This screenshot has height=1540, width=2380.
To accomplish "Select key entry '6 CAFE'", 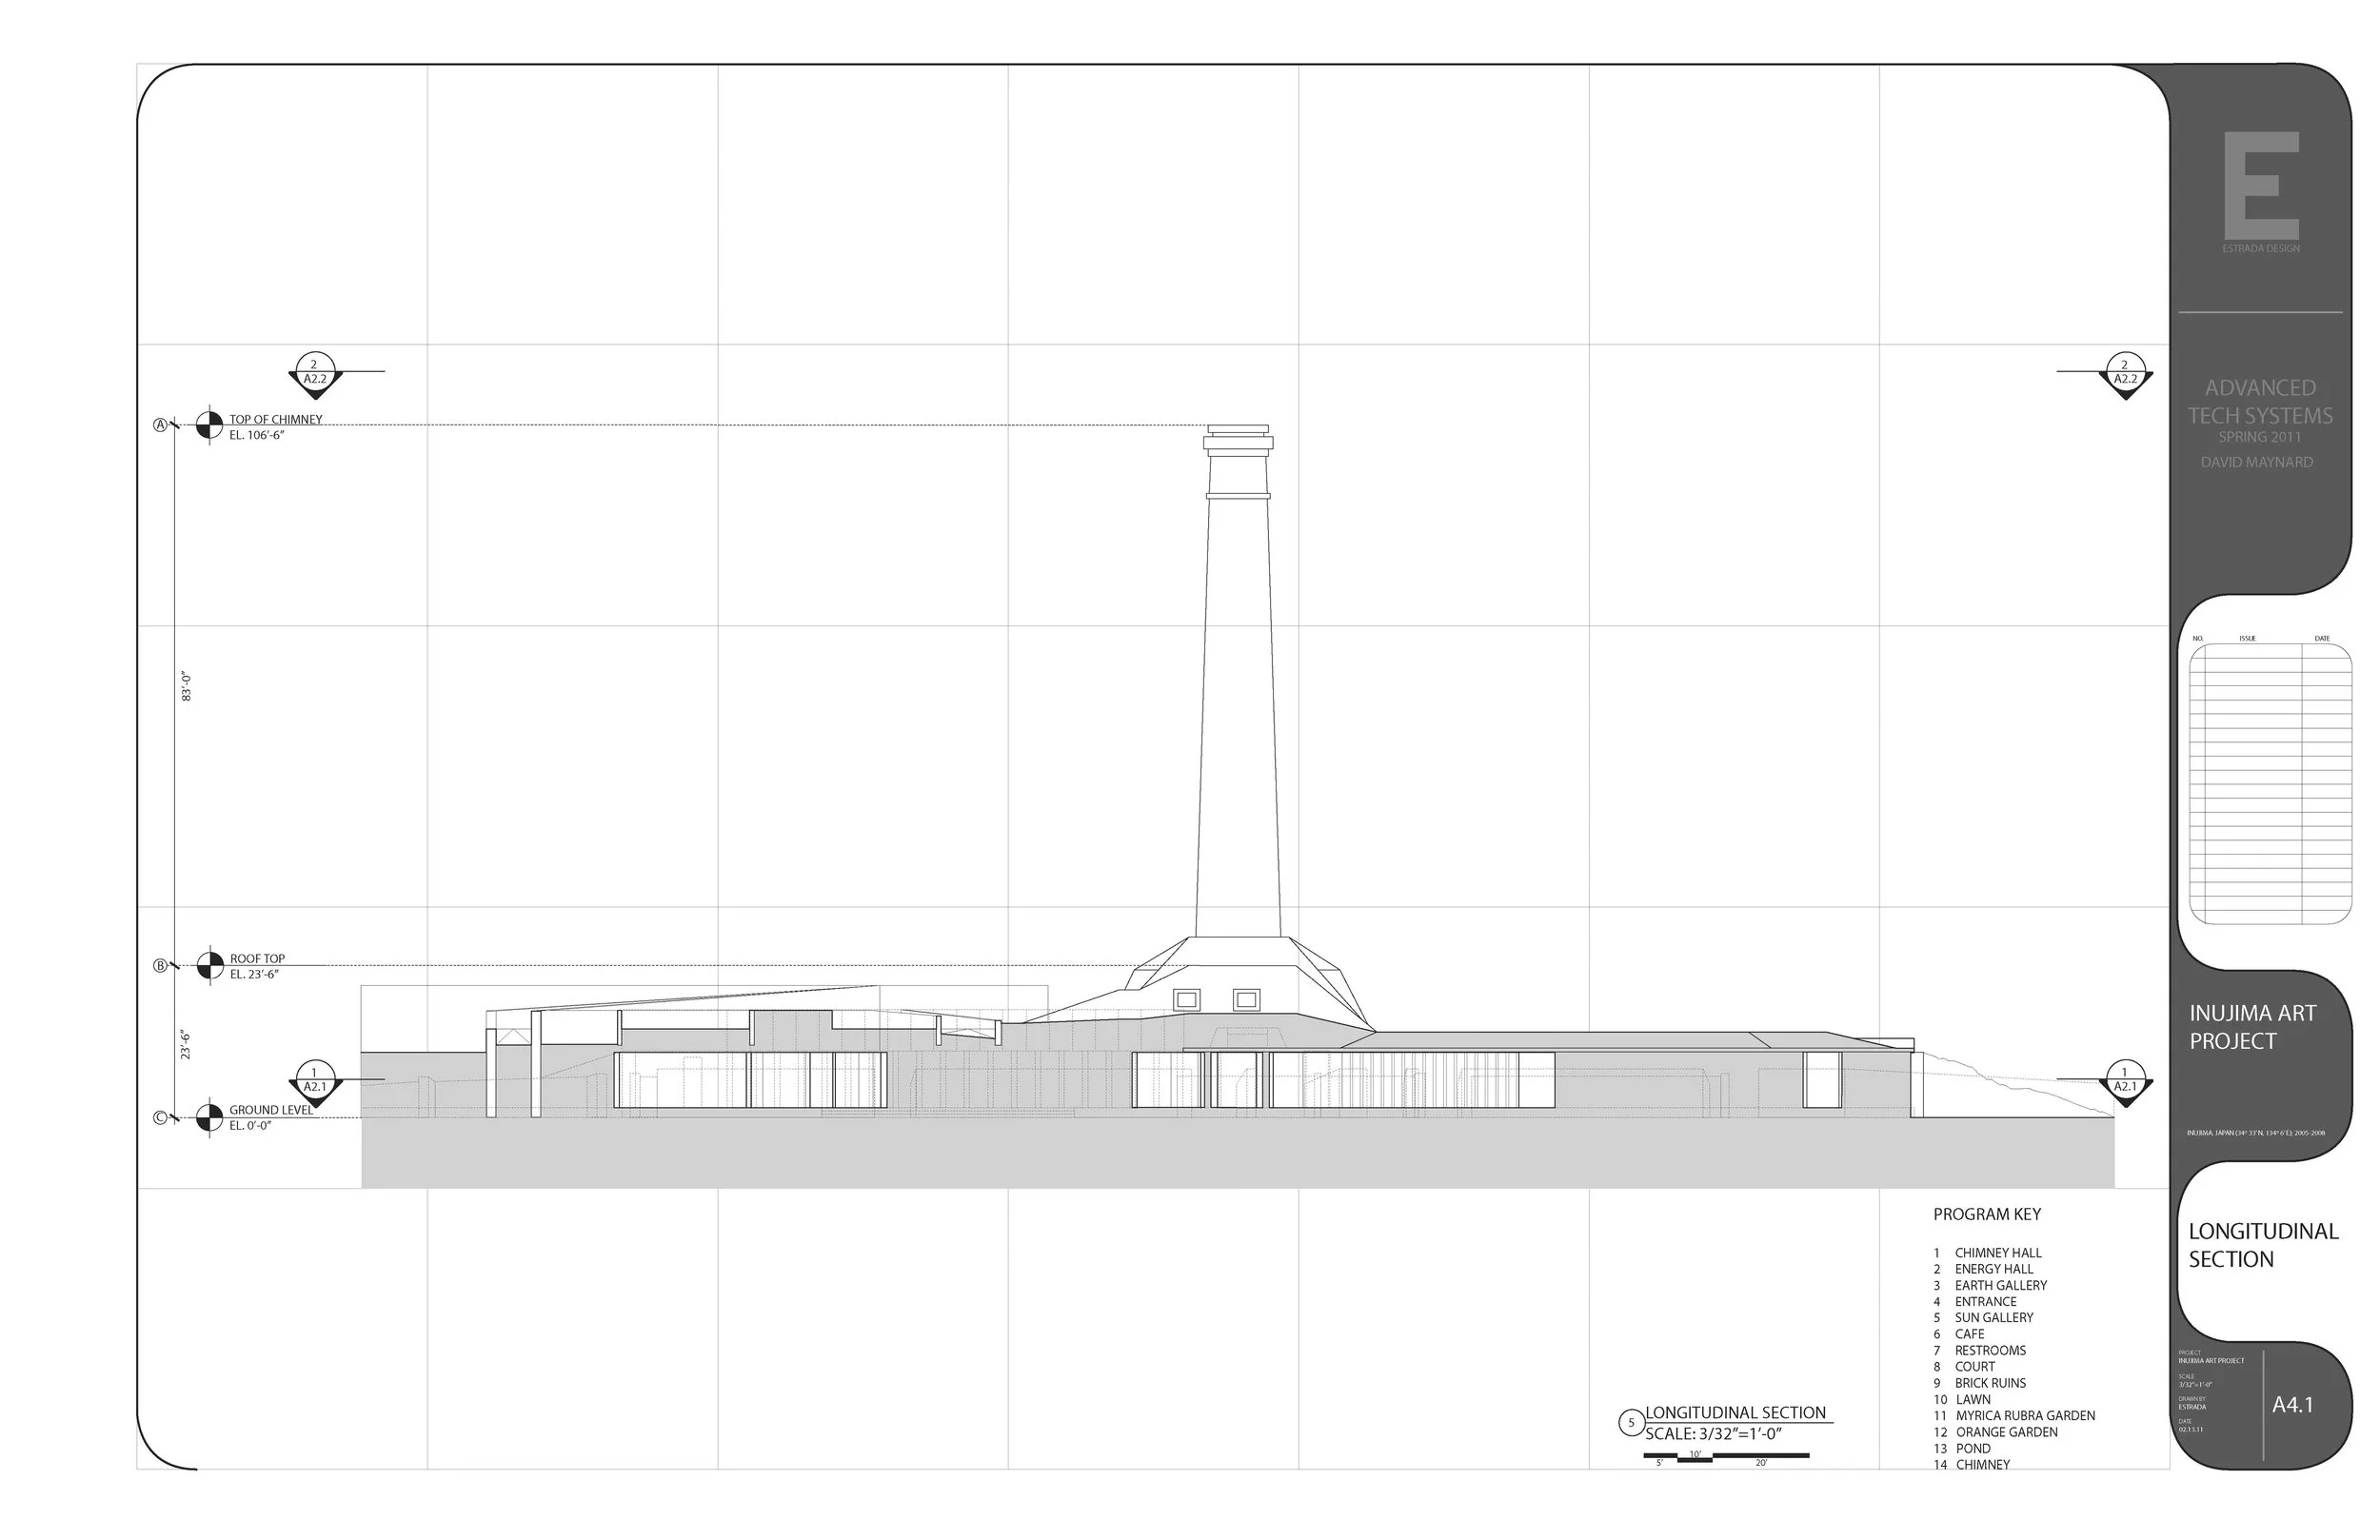I will [1959, 1334].
